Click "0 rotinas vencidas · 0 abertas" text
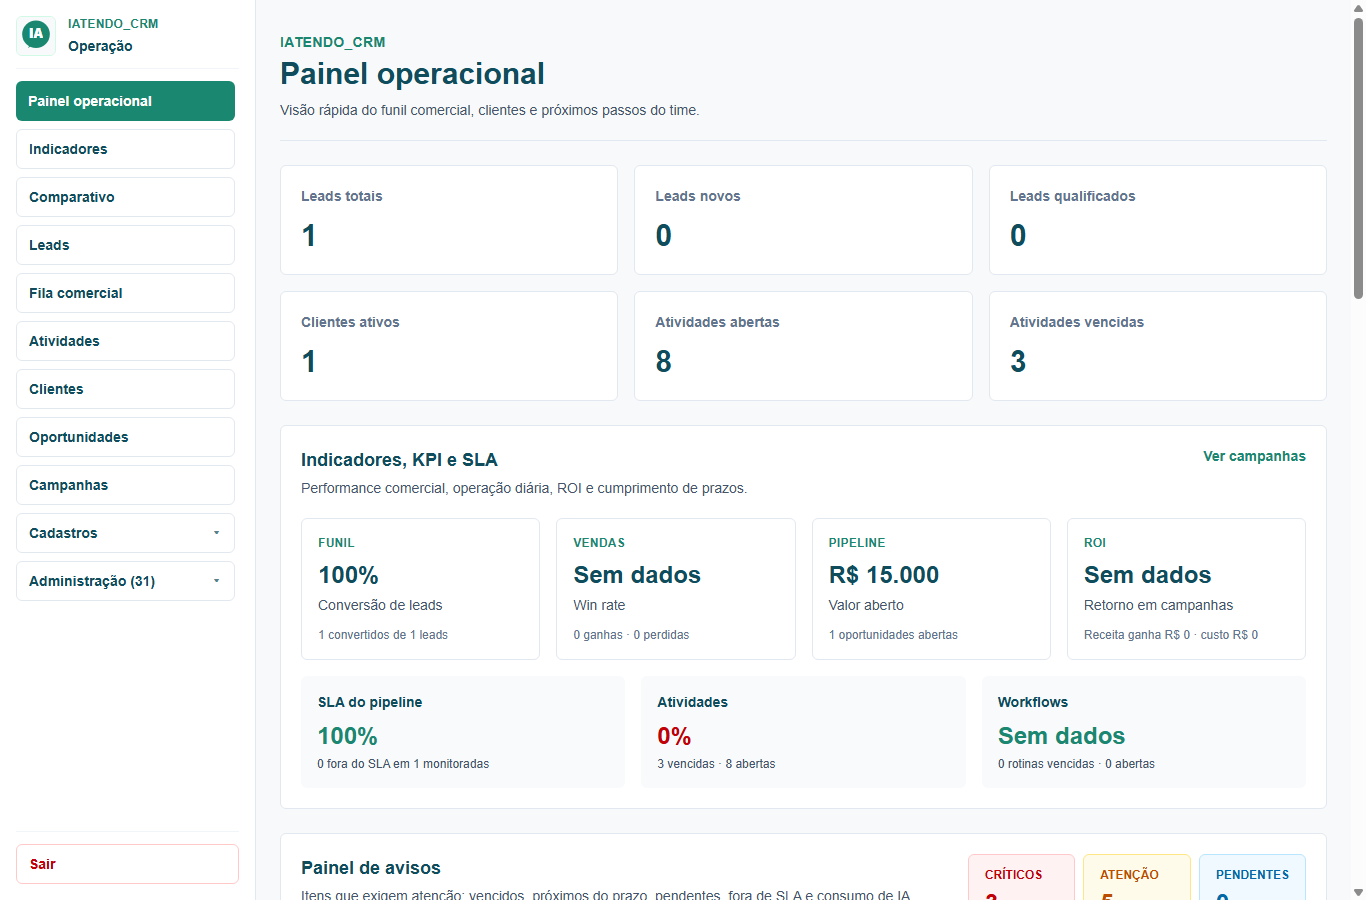The height and width of the screenshot is (900, 1366). (1076, 764)
